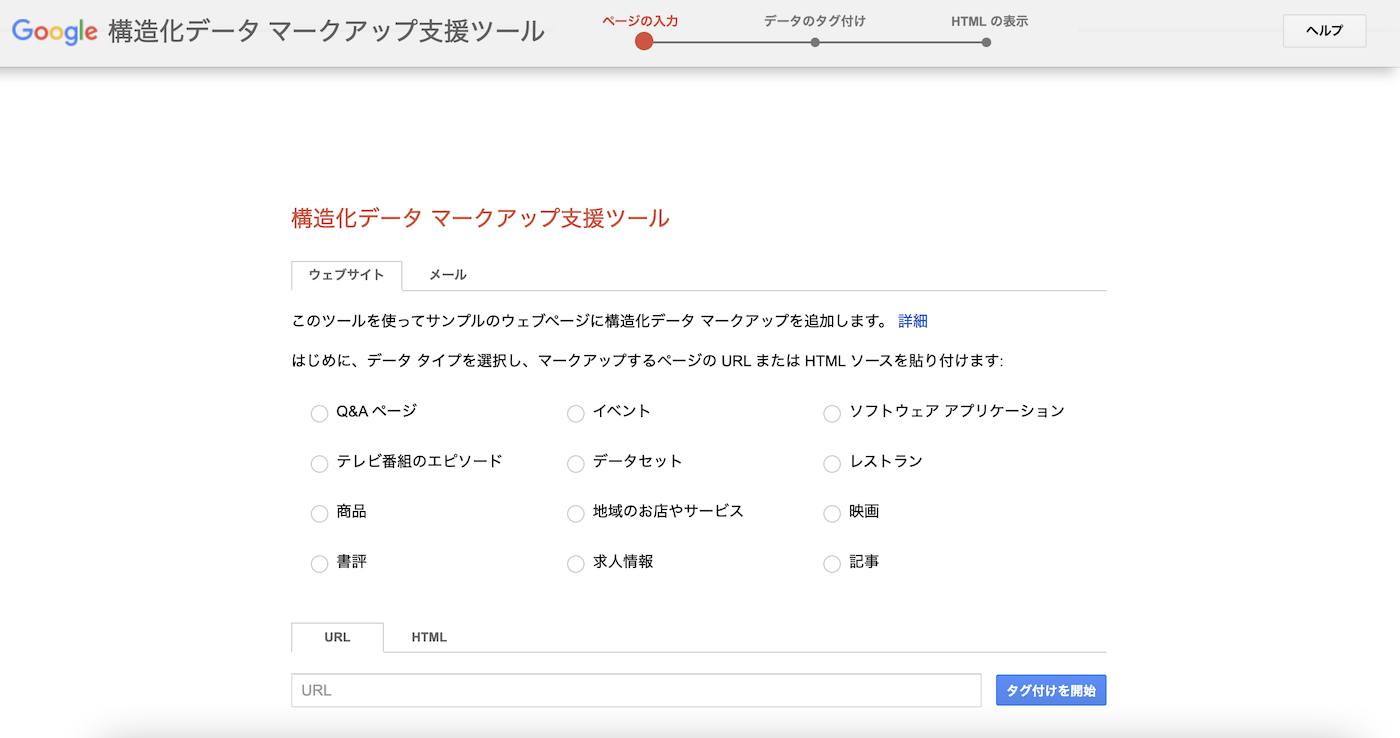Viewport: 1400px width, 738px height.
Task: Switch to the メール tab
Action: tap(447, 275)
